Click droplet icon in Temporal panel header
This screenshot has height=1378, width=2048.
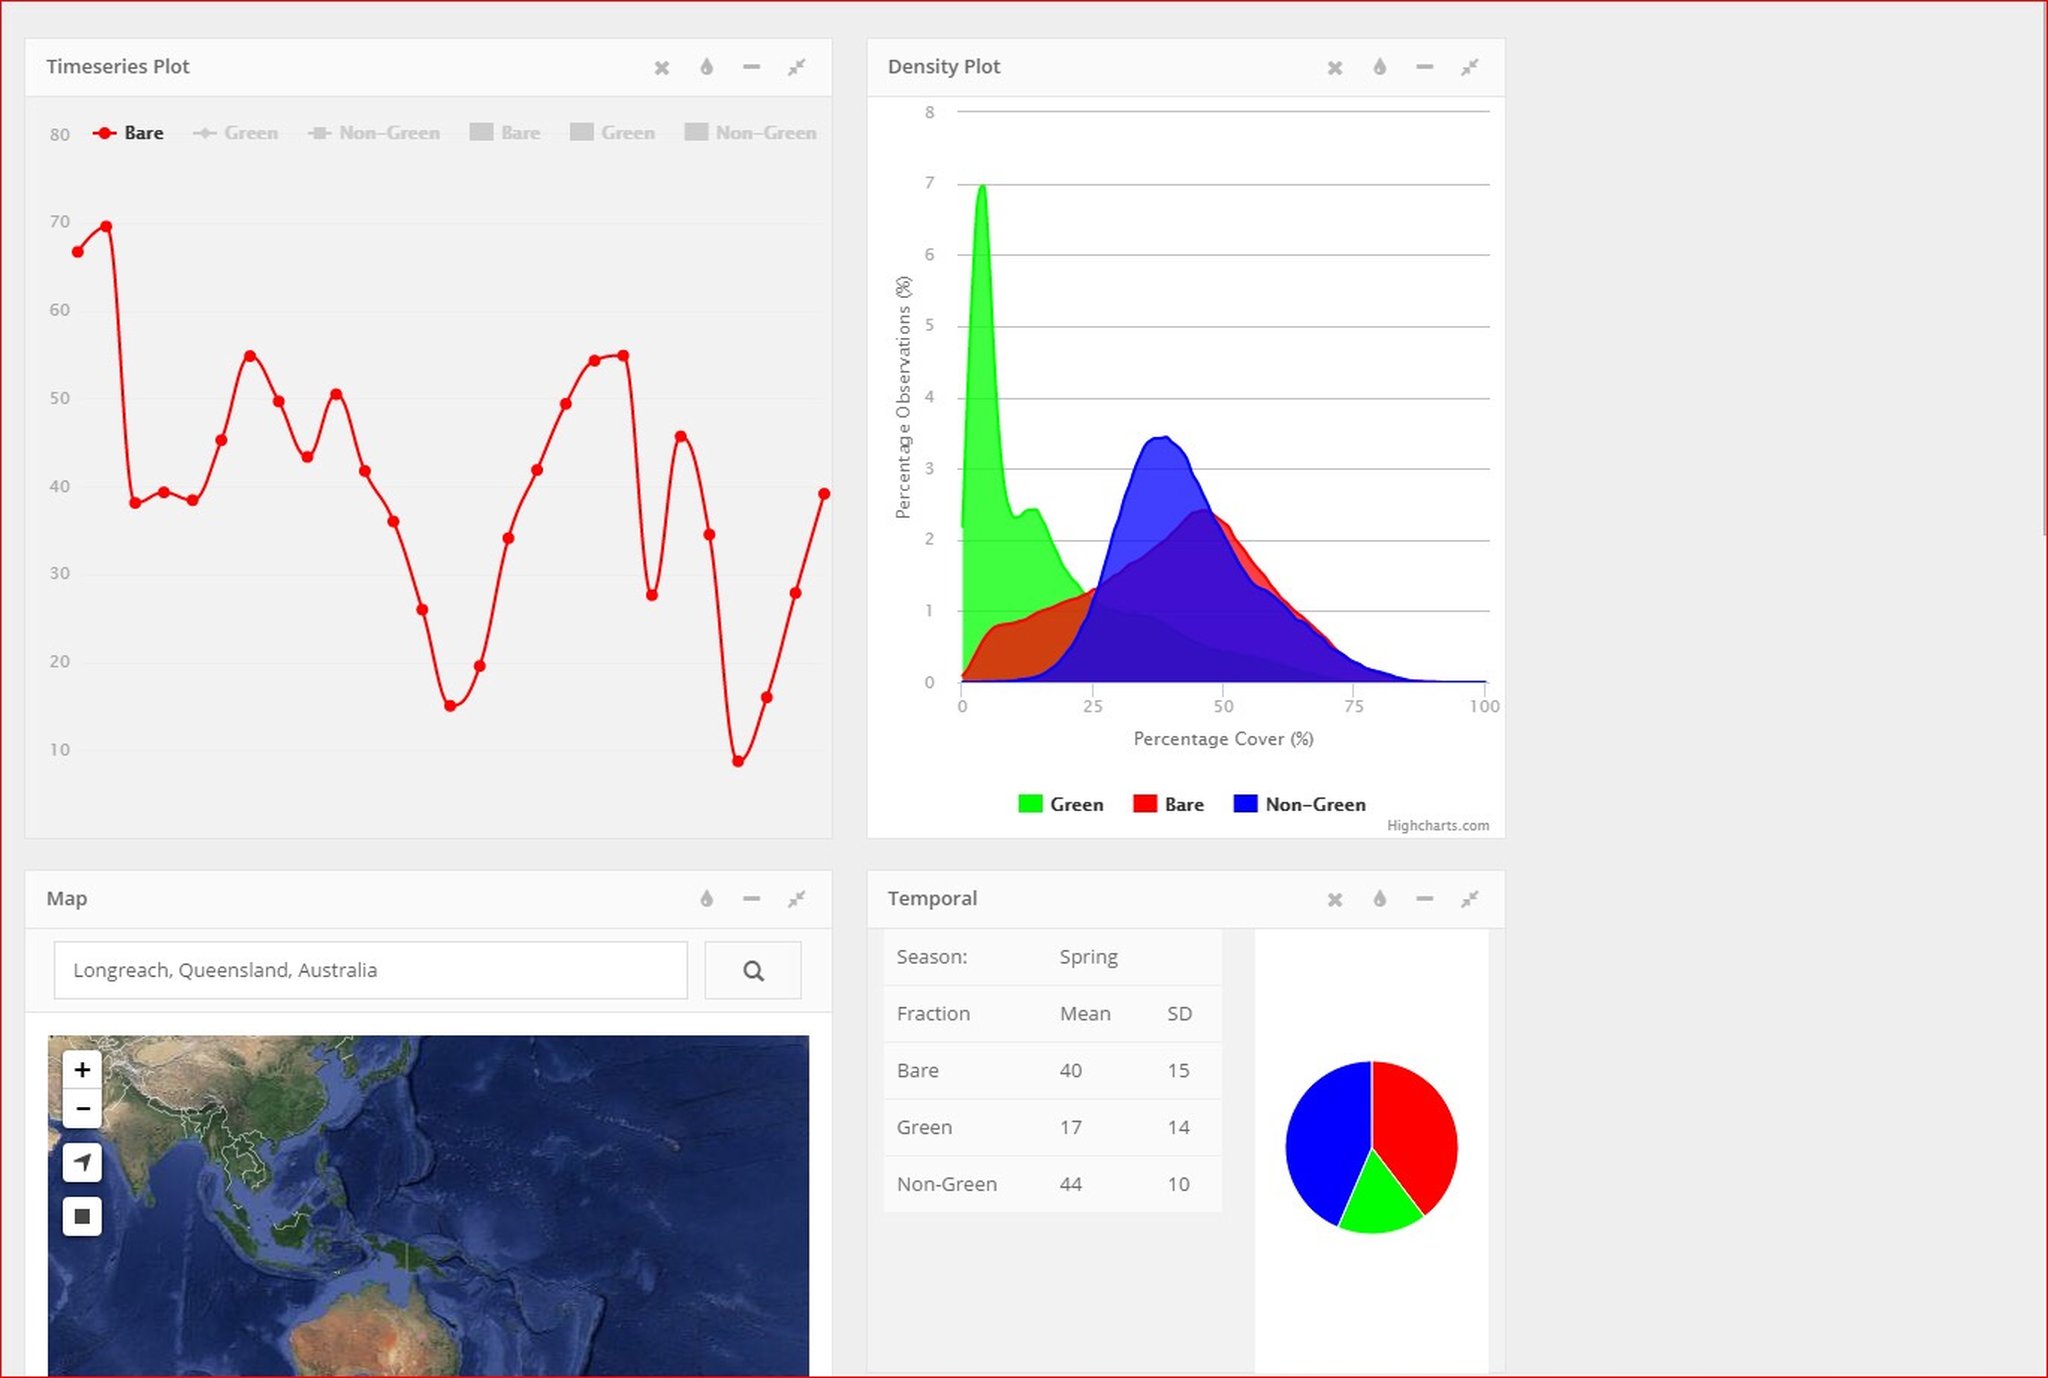(1380, 899)
